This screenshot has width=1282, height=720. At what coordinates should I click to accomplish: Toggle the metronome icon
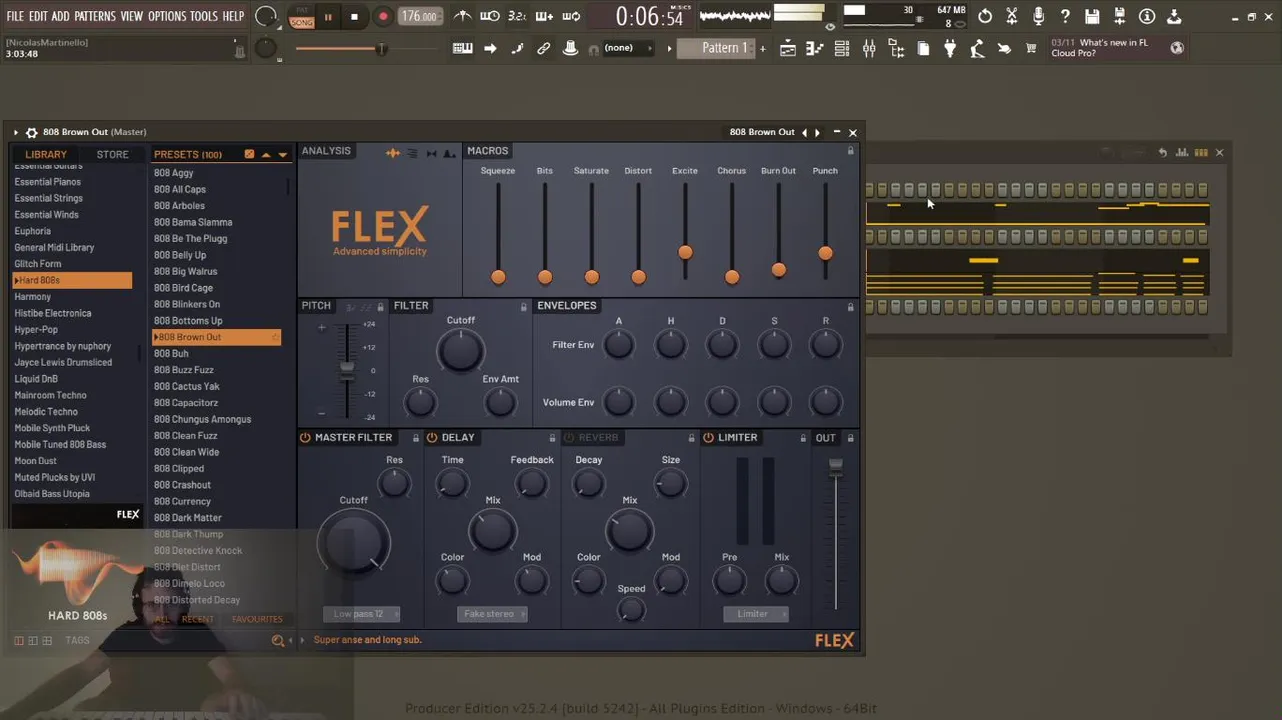pos(463,16)
